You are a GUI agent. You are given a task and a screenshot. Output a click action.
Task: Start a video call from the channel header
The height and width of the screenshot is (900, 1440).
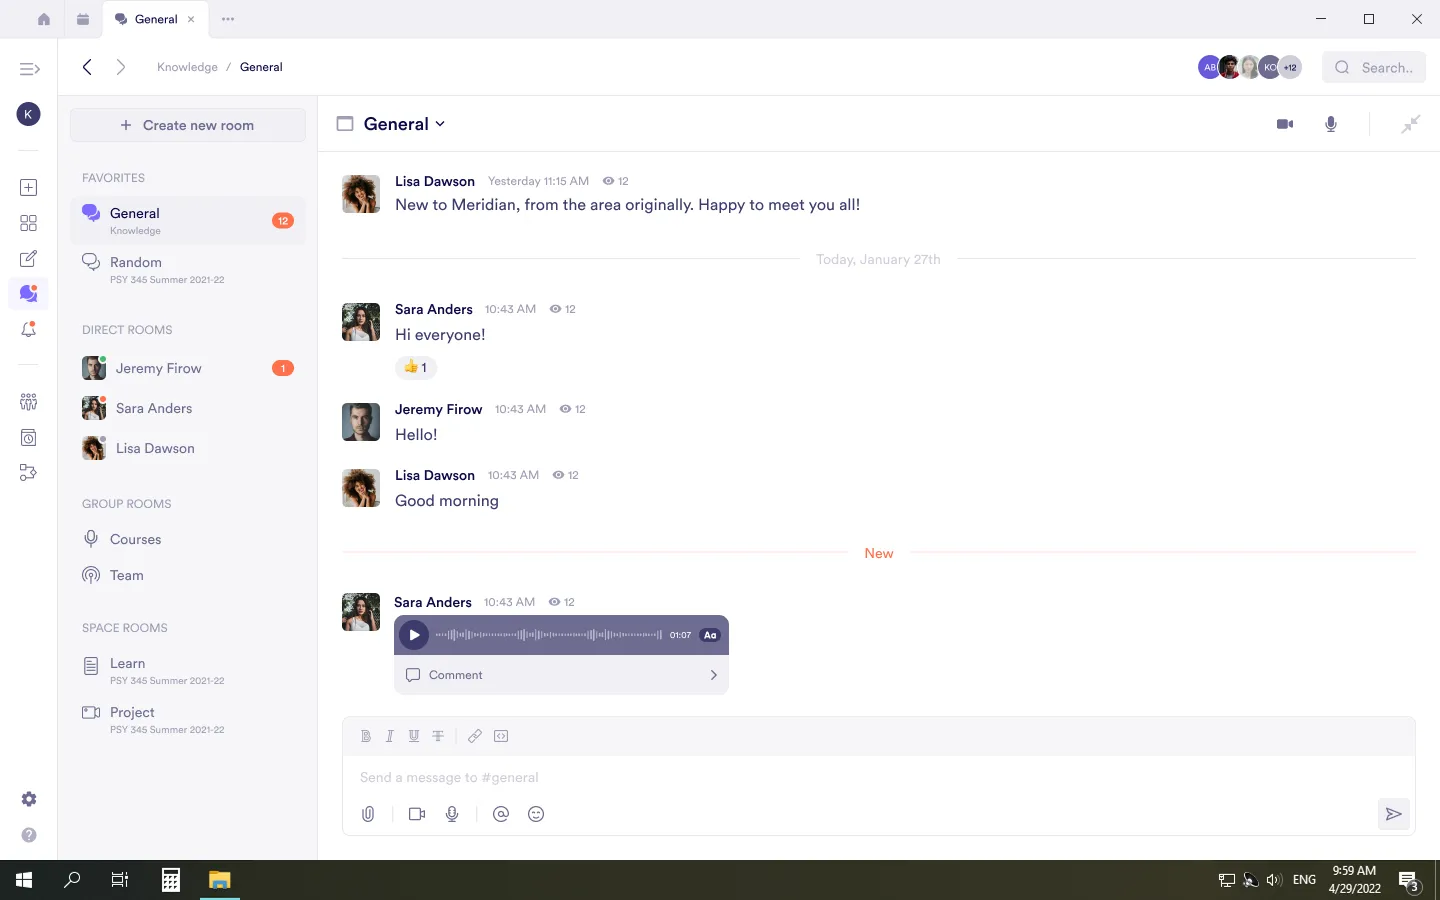point(1285,123)
